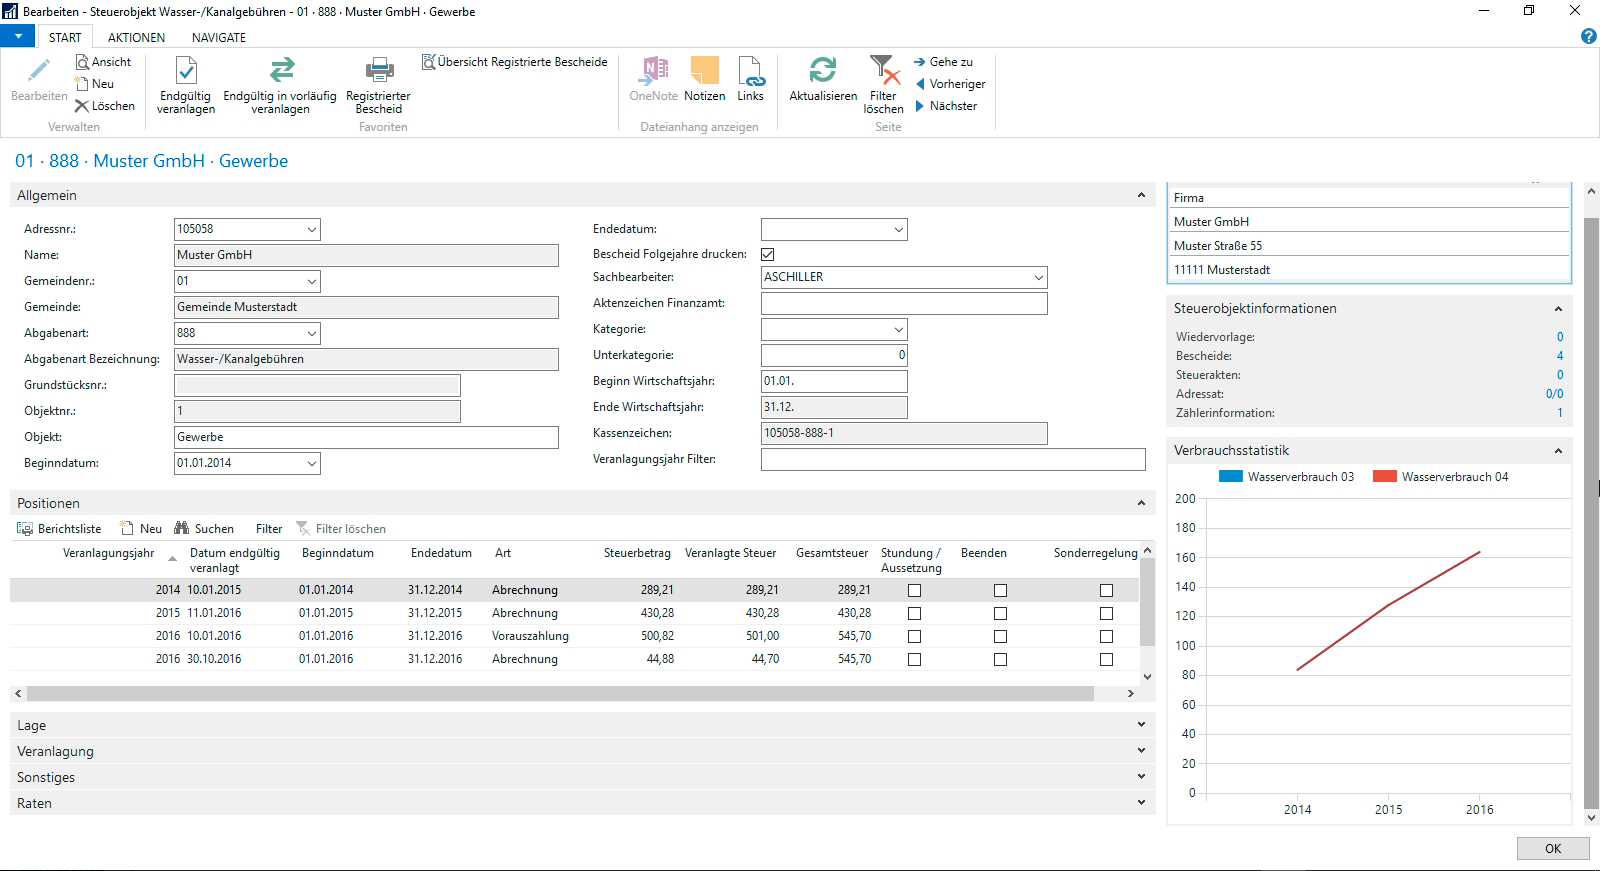Click the Links icon in ribbon
This screenshot has height=871, width=1600.
[x=750, y=71]
